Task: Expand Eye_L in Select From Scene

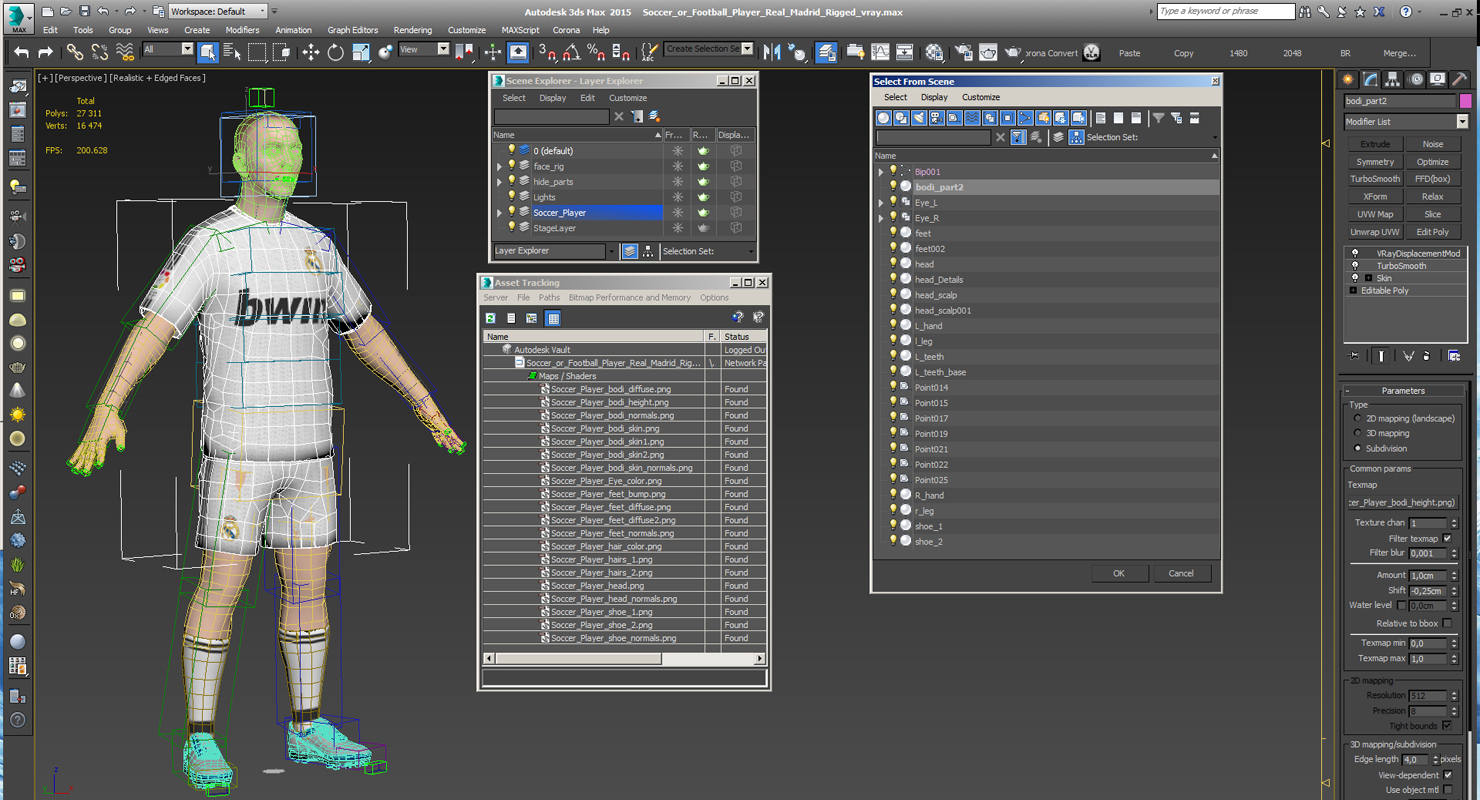Action: click(881, 203)
